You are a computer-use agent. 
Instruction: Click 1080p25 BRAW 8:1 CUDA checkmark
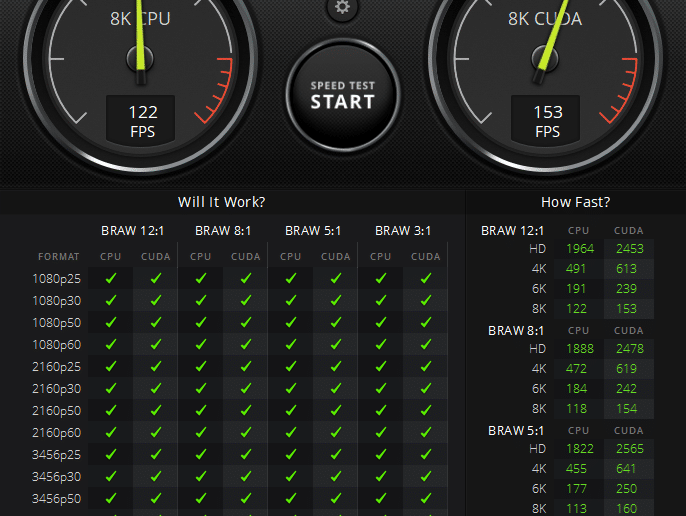coord(246,278)
